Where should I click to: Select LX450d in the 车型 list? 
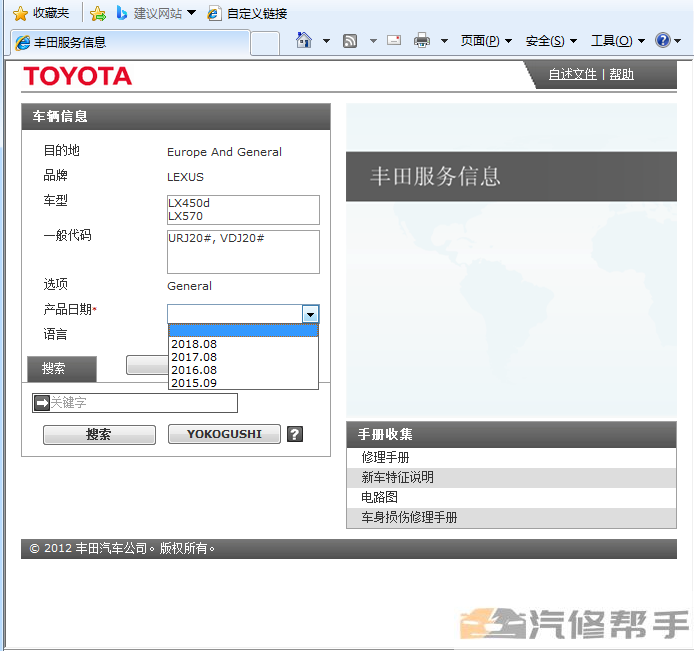pyautogui.click(x=243, y=203)
